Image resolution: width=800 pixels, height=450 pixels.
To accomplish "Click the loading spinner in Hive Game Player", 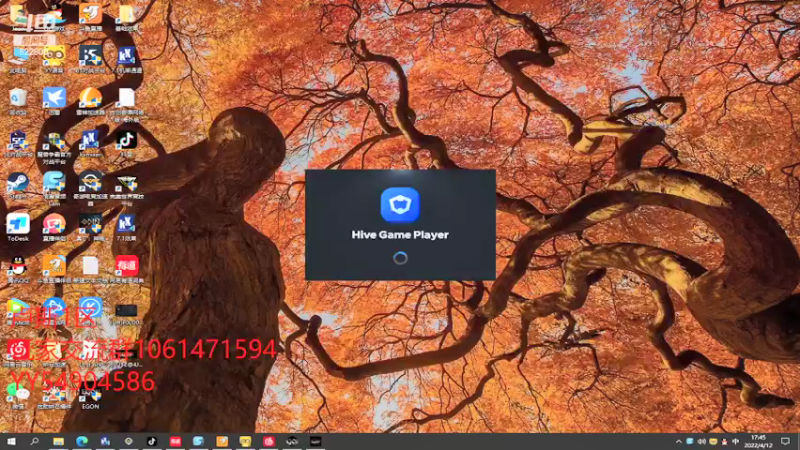I will (x=400, y=258).
